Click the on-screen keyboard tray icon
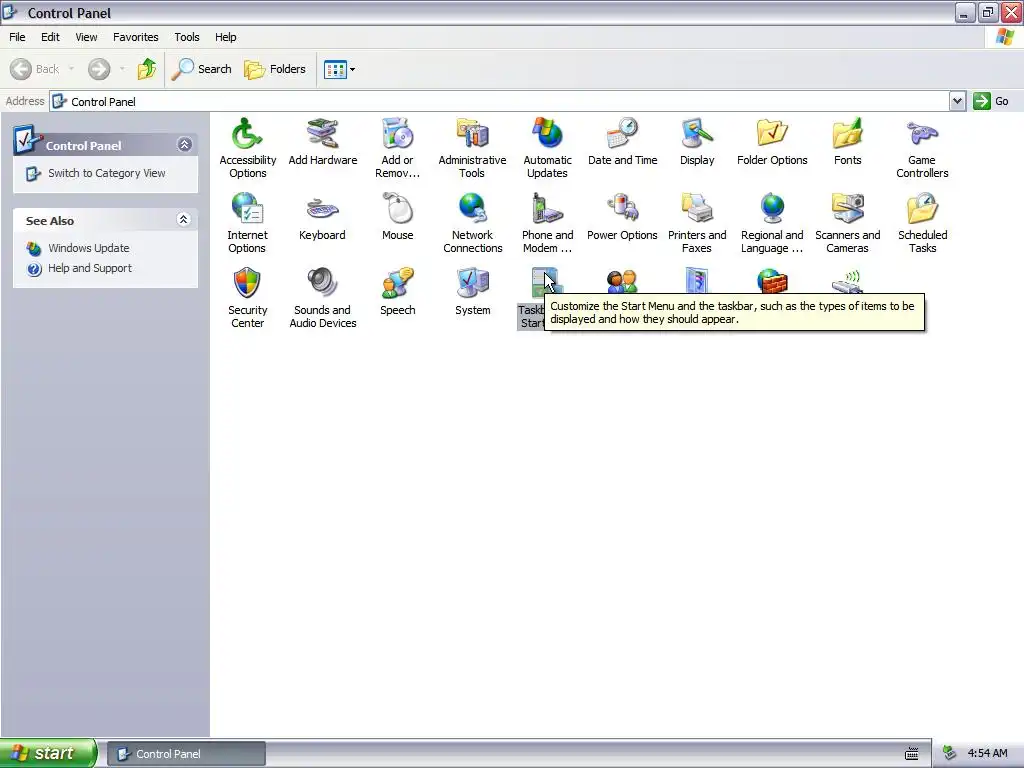 (x=912, y=754)
